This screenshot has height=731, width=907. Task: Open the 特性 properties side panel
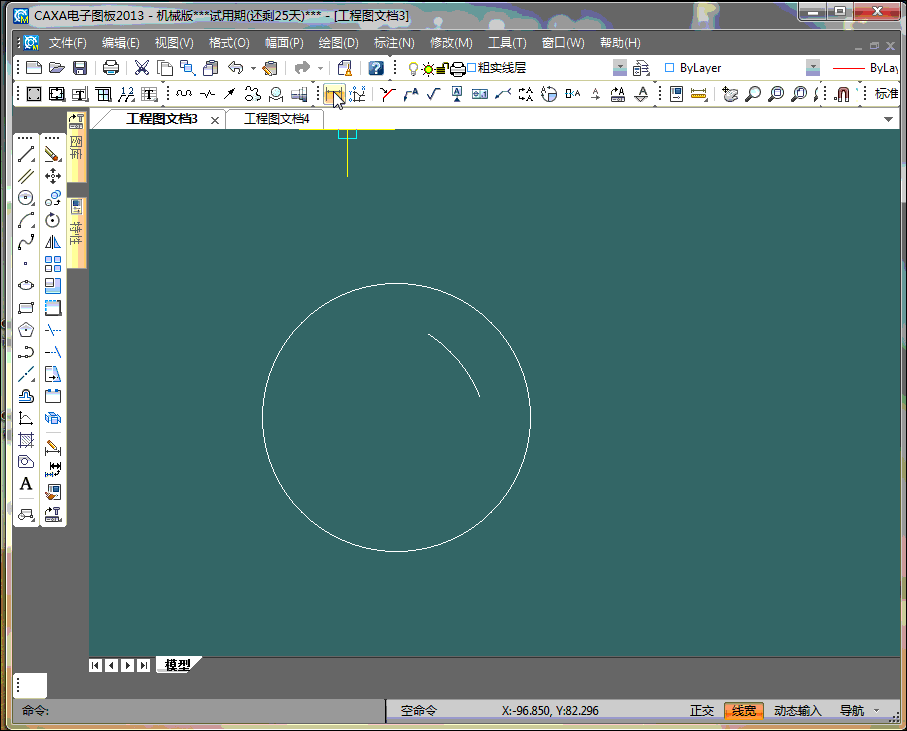tap(76, 232)
